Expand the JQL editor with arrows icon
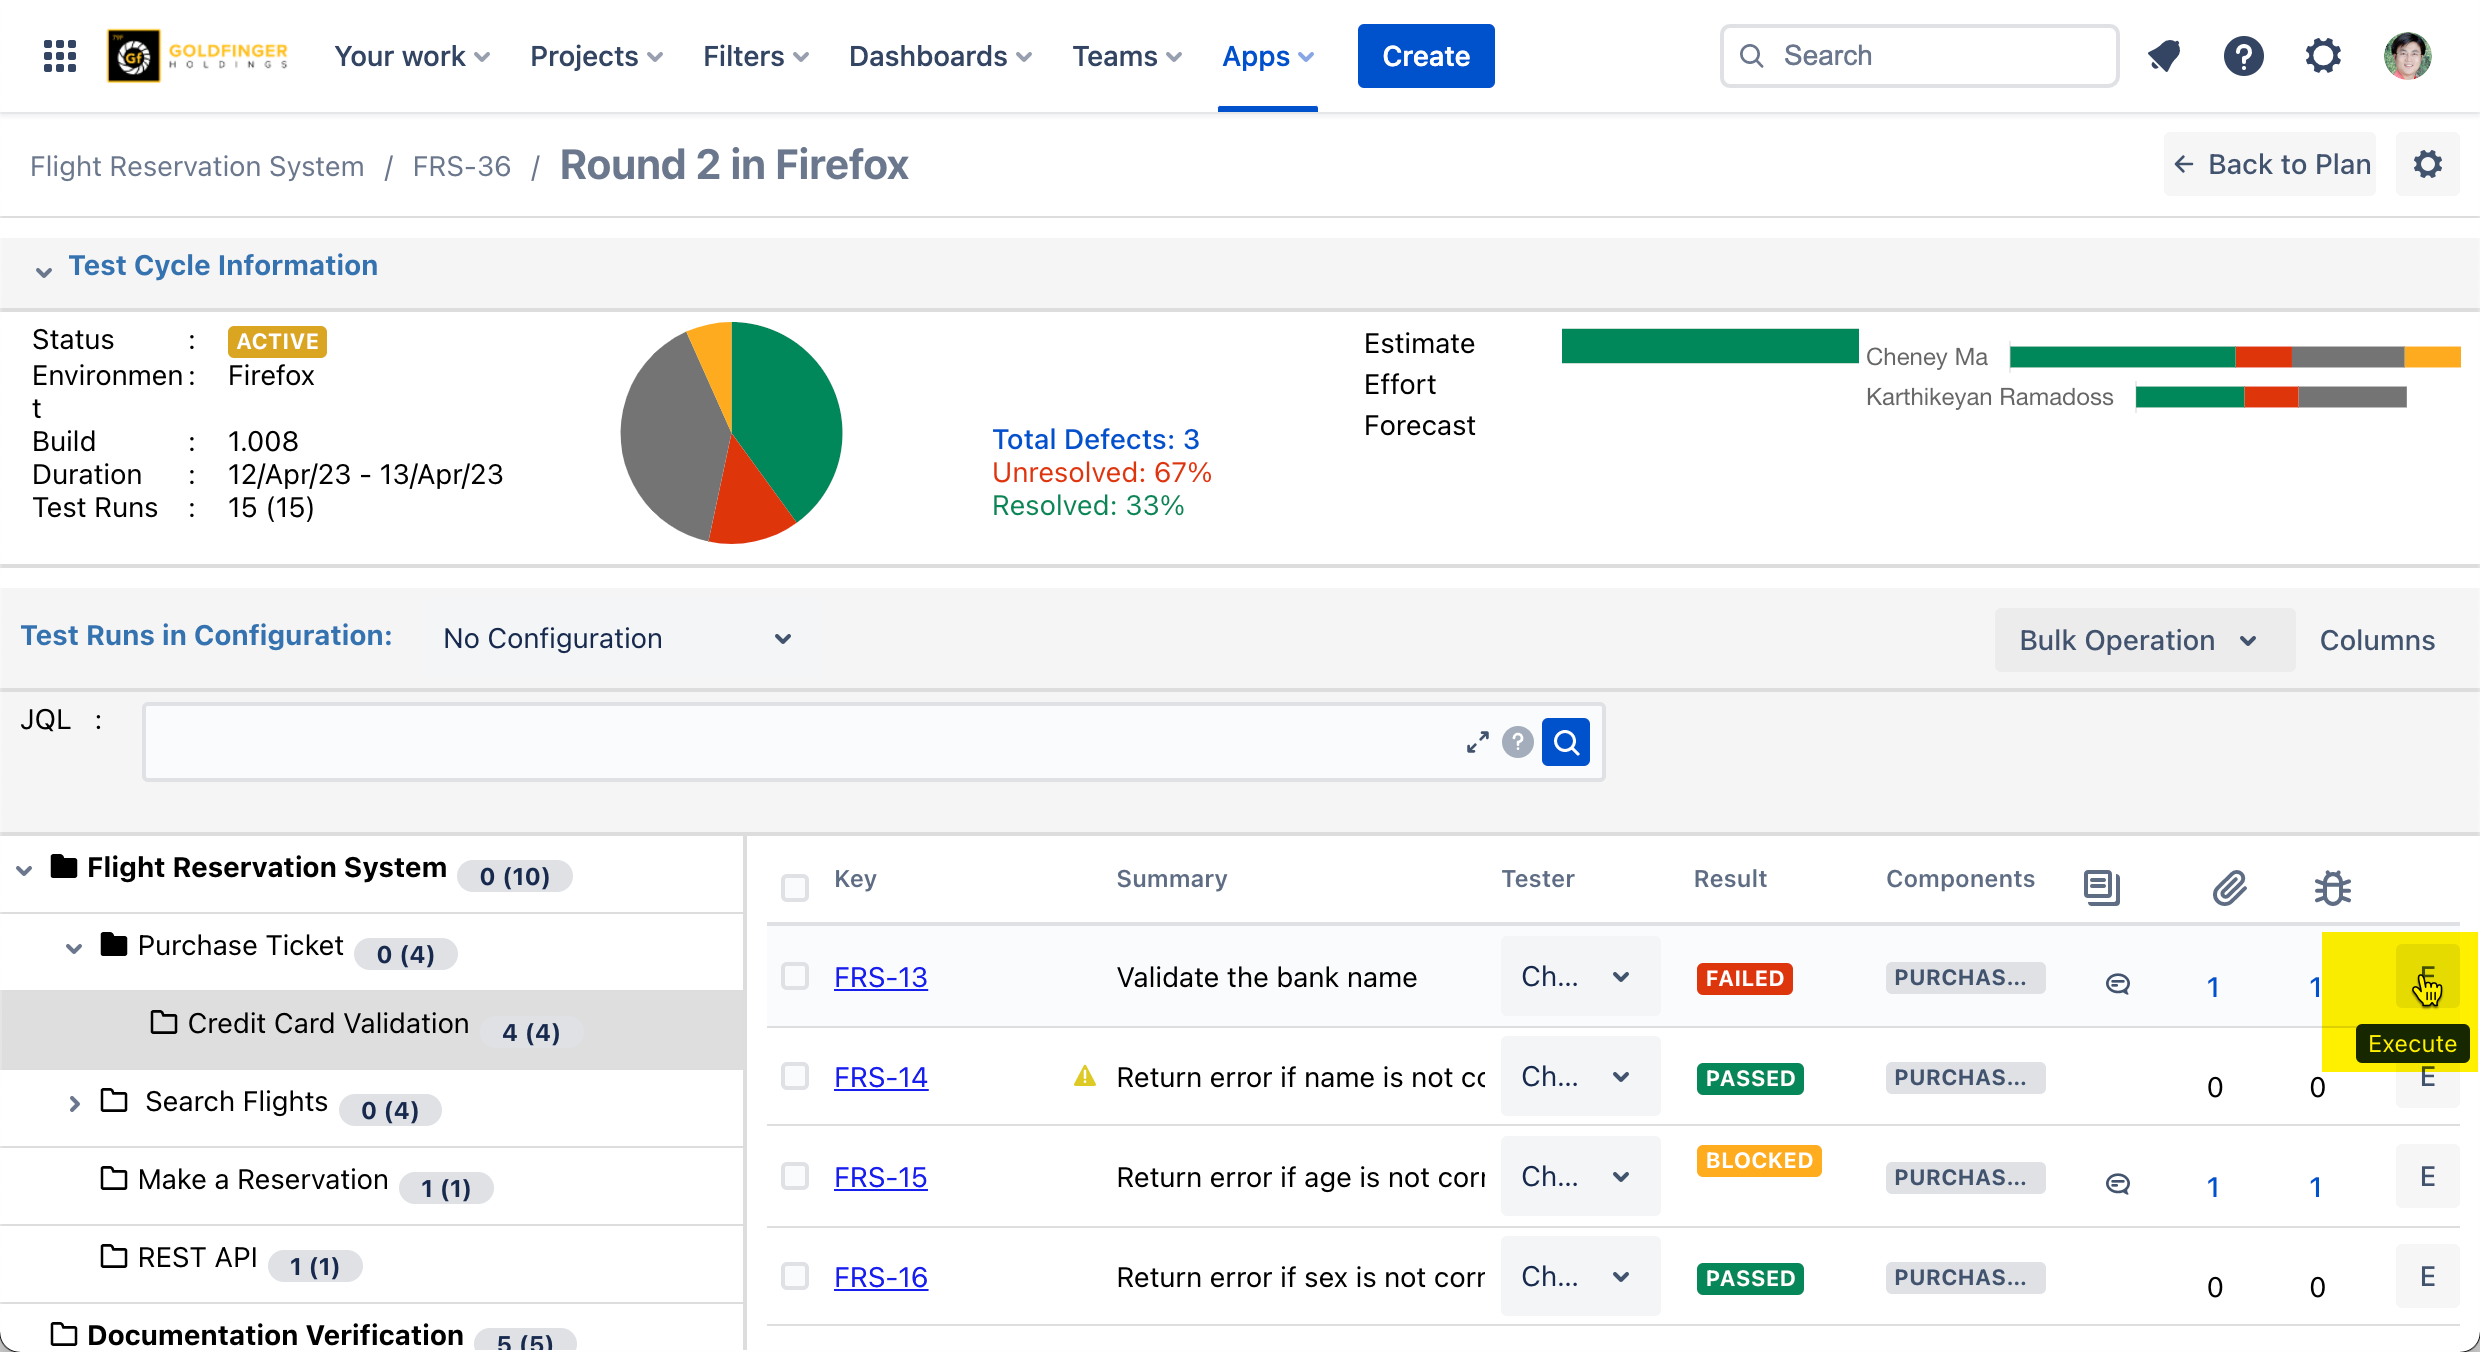 (x=1477, y=742)
